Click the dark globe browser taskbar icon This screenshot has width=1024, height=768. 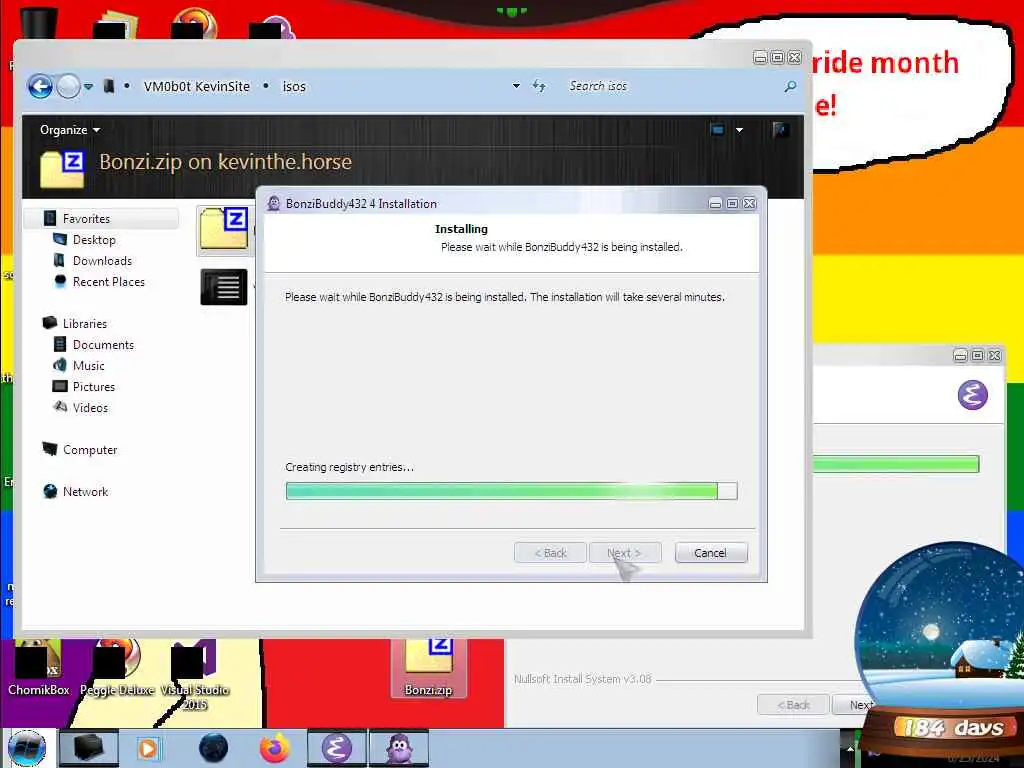point(213,748)
